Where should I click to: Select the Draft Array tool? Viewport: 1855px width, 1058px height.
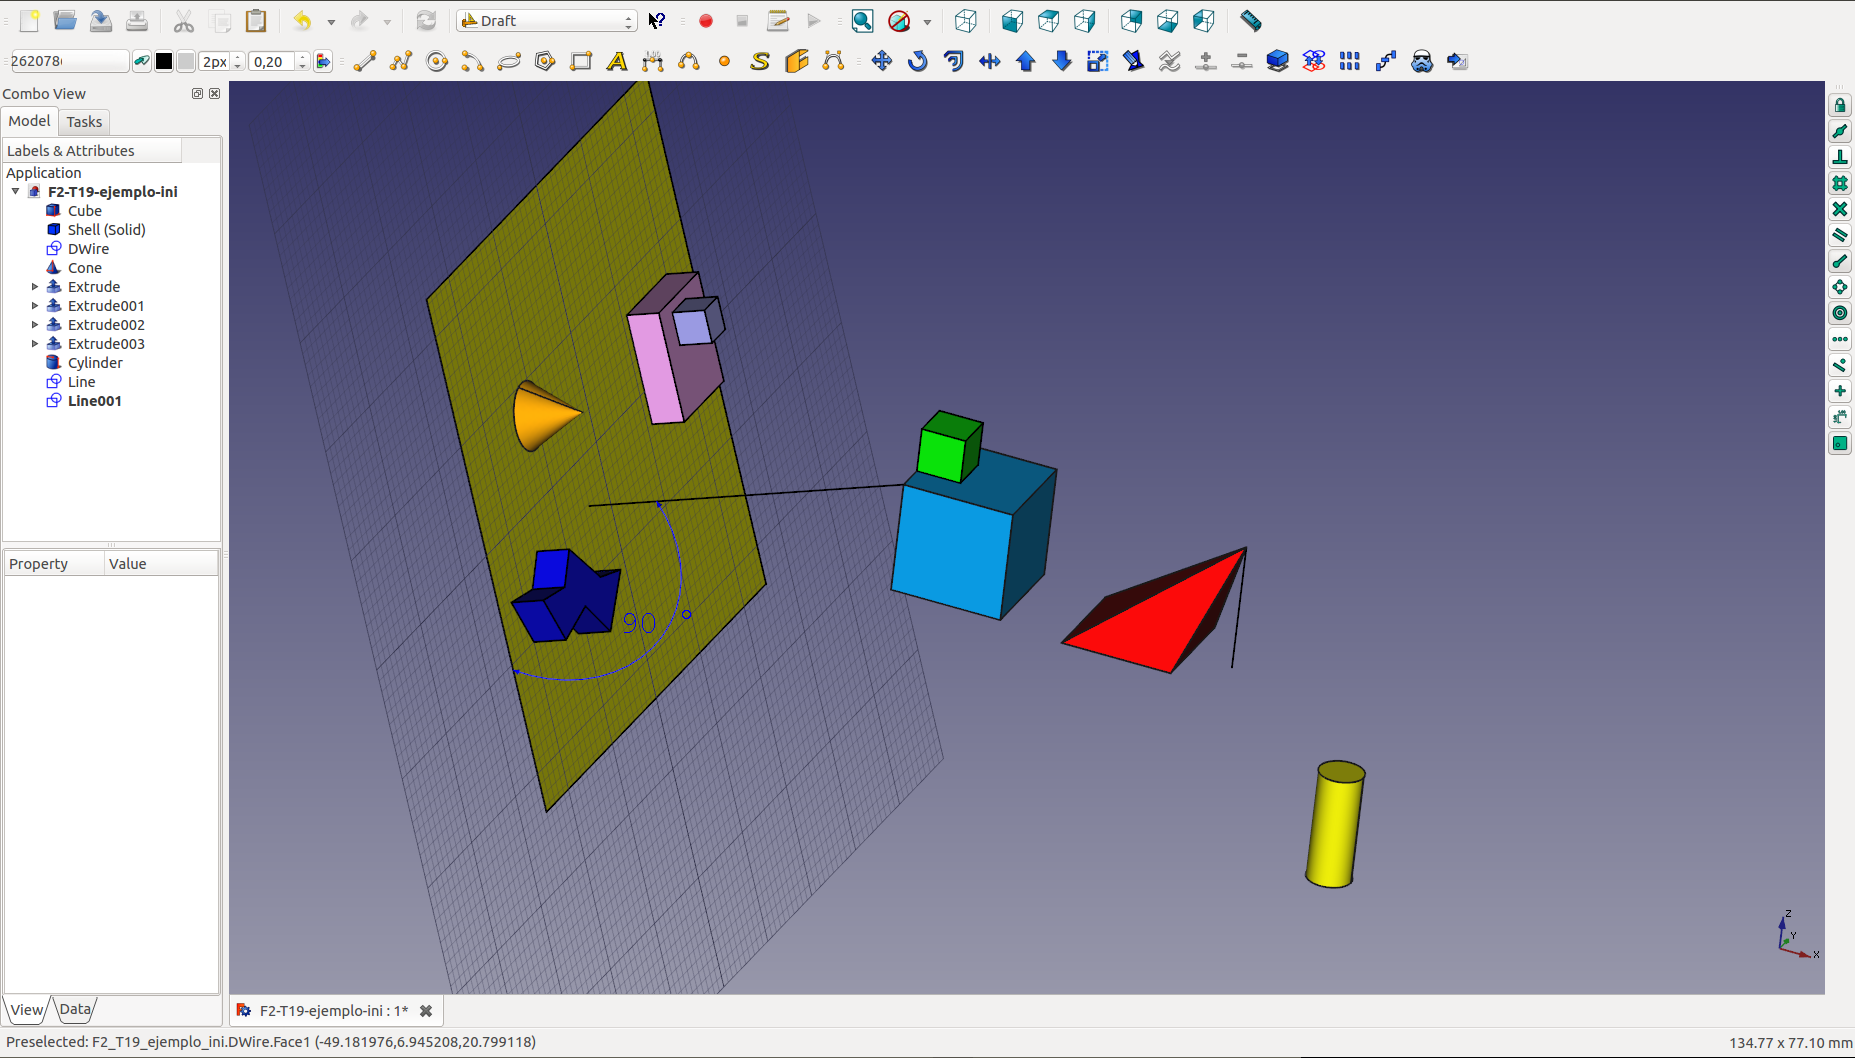click(1349, 62)
